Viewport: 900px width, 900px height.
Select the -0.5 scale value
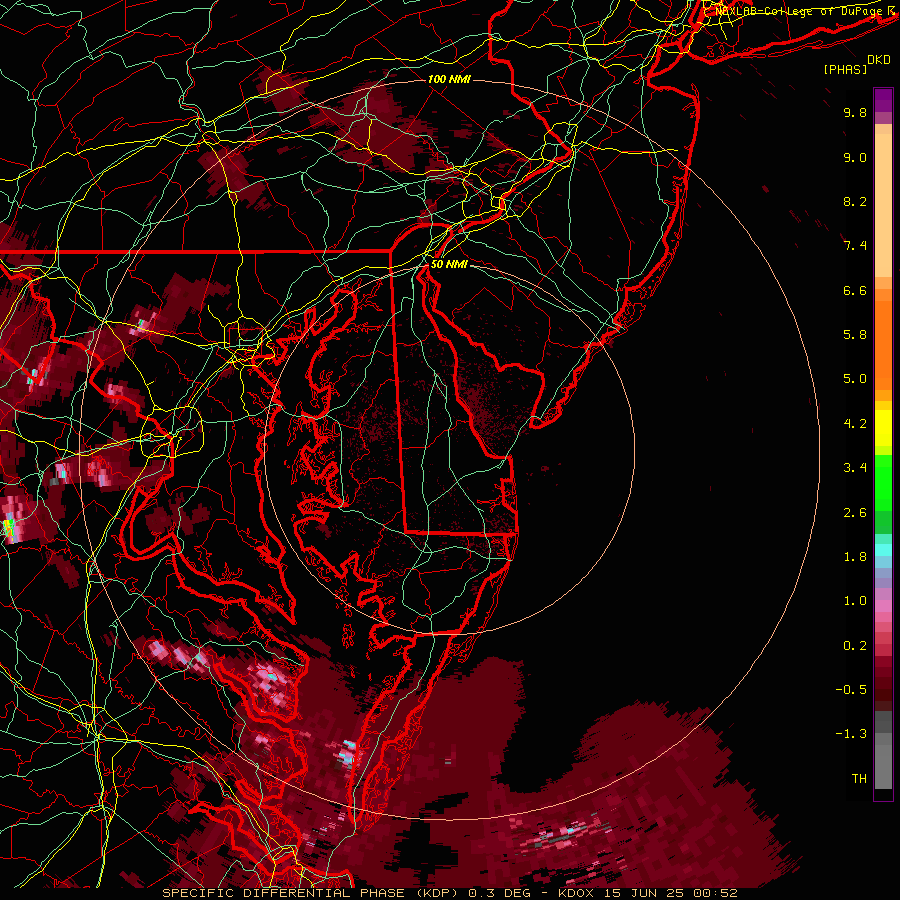[851, 690]
